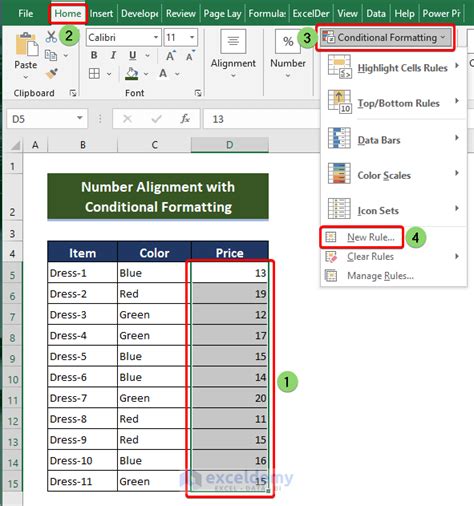The width and height of the screenshot is (474, 506).
Task: Expand Font Color dropdown arrow
Action: click(177, 74)
